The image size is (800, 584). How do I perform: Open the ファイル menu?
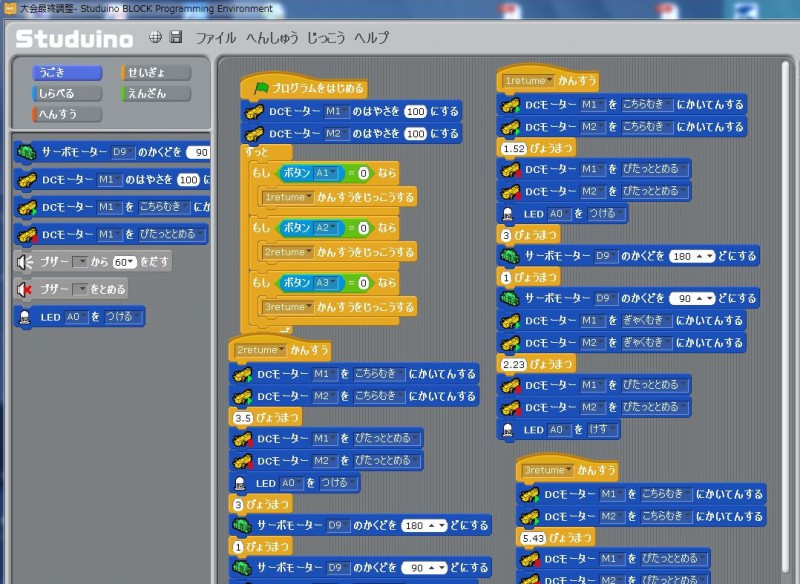pyautogui.click(x=216, y=38)
